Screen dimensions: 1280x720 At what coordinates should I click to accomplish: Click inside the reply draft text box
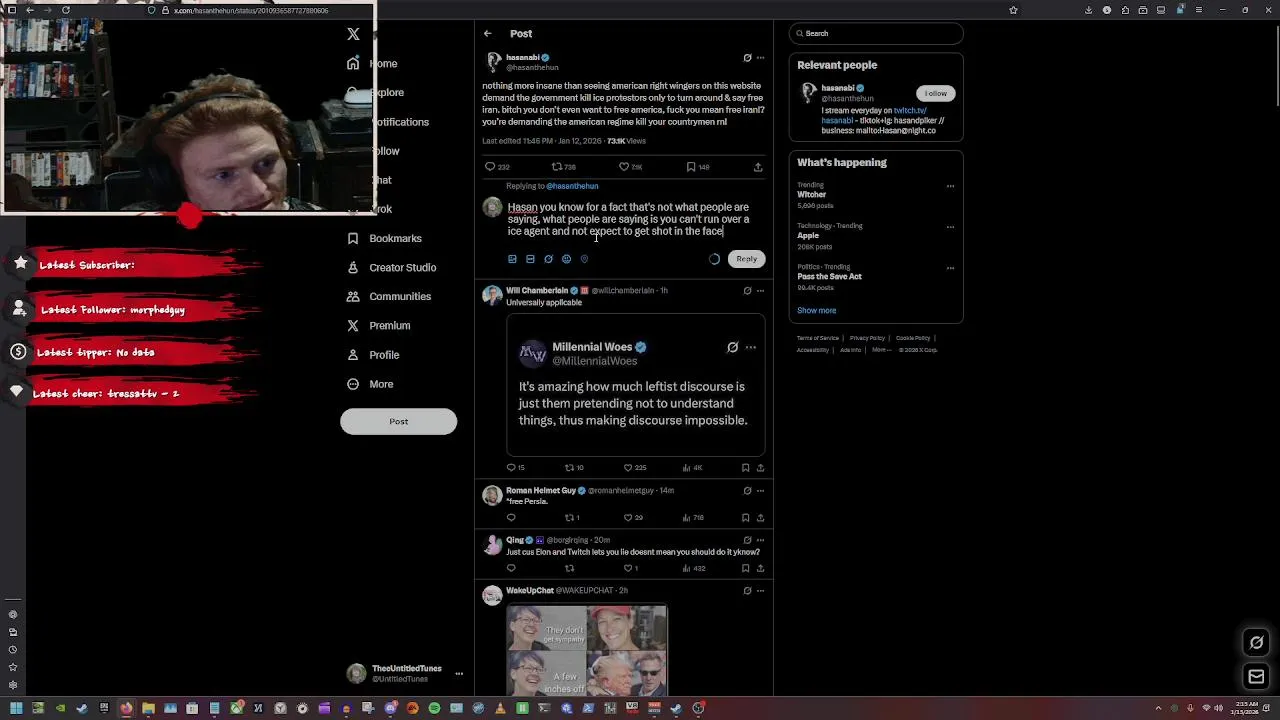click(628, 219)
